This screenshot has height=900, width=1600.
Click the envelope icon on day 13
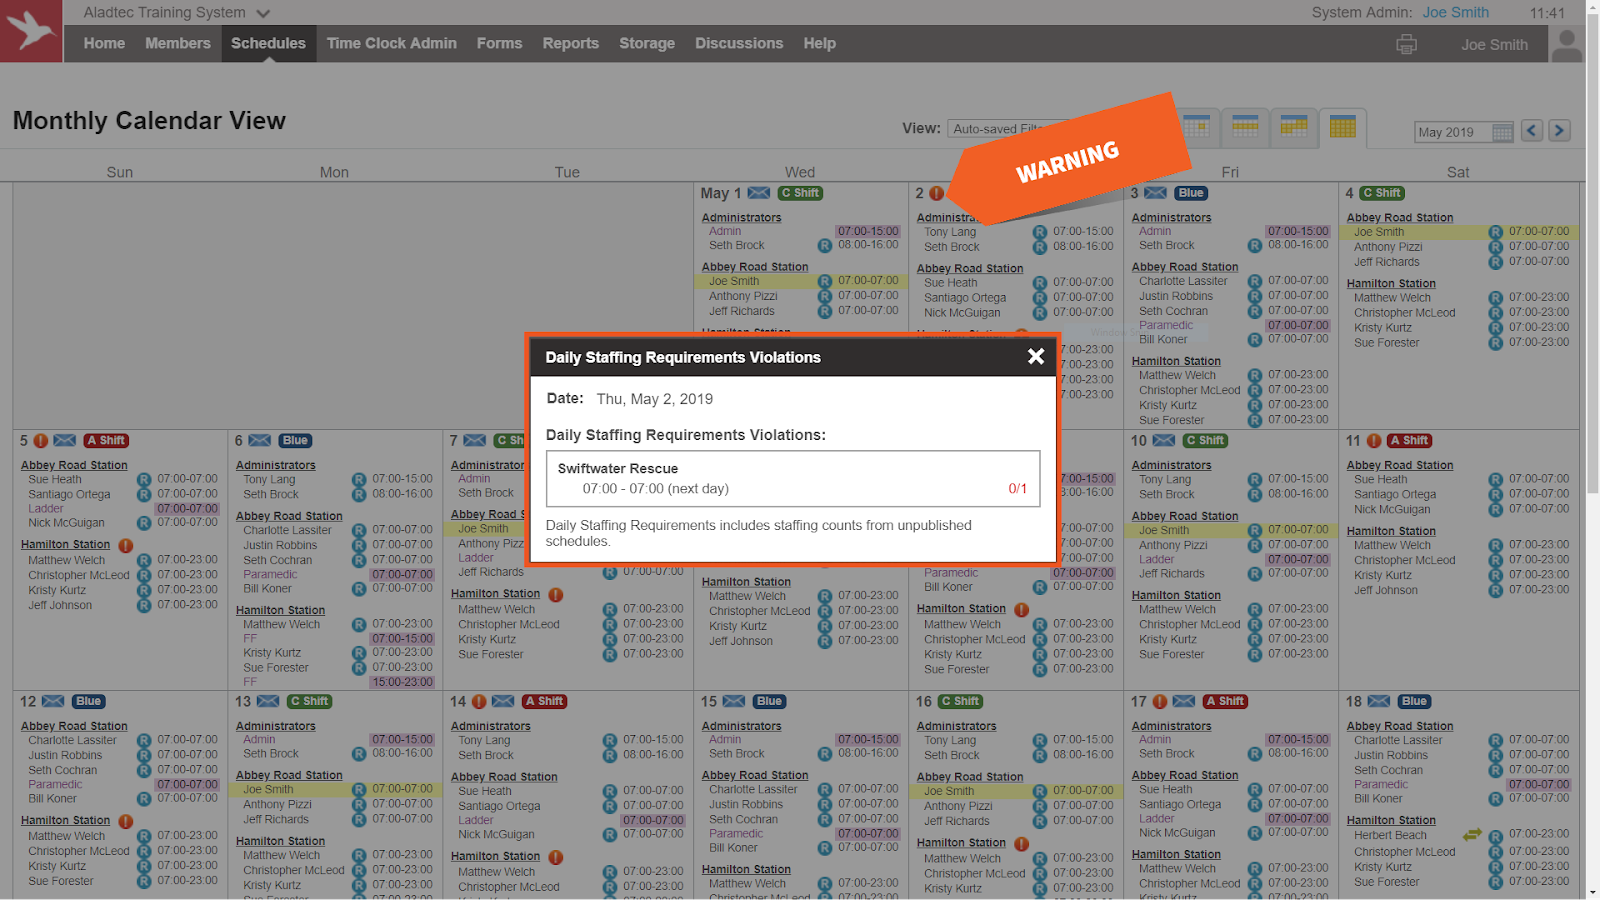[x=268, y=702]
